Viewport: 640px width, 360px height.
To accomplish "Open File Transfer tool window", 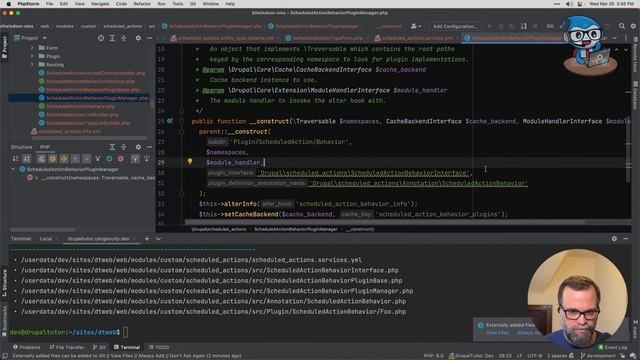I will [67, 347].
